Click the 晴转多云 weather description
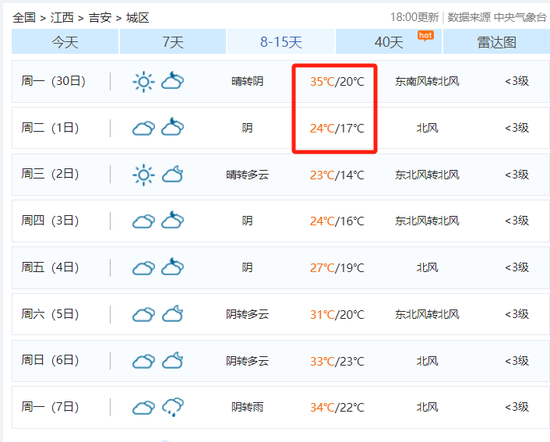This screenshot has height=442, width=550. coord(247,175)
